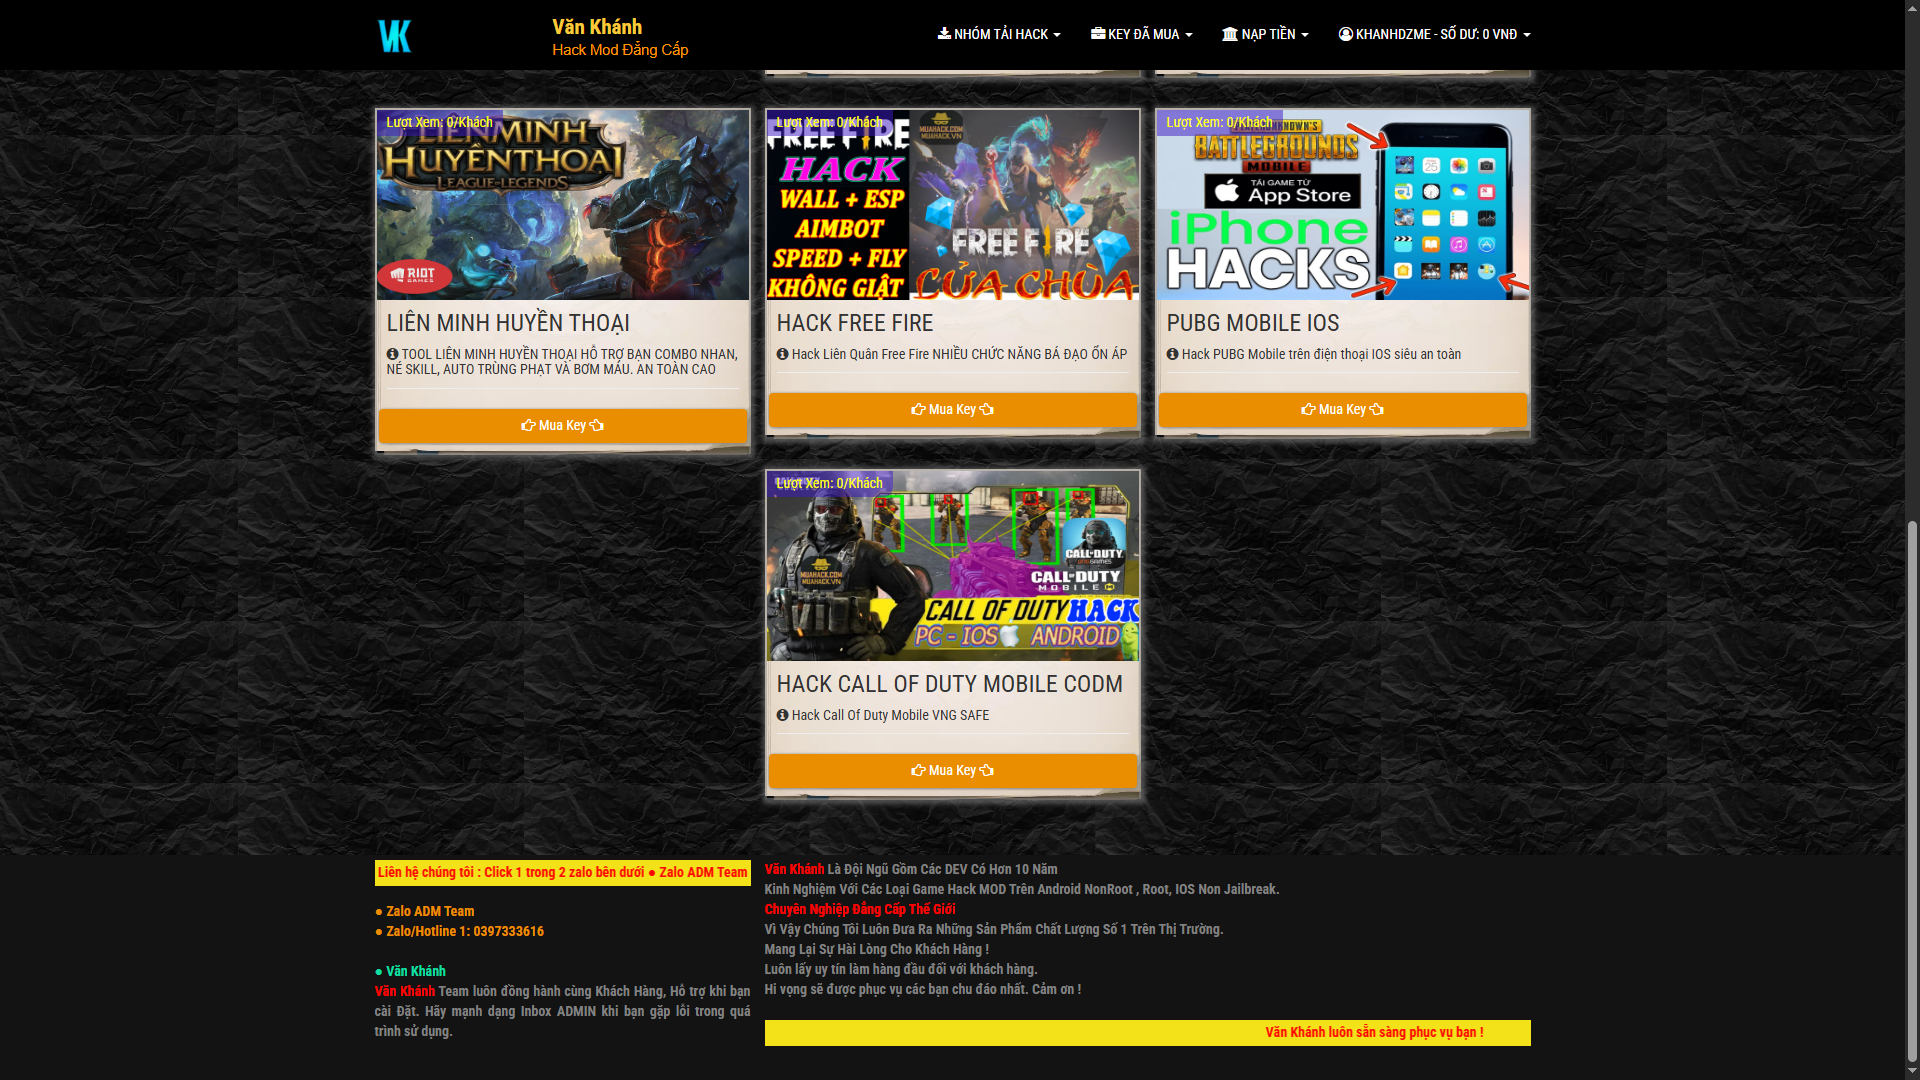Expand the Nhóm Tải Hack dropdown caret
The width and height of the screenshot is (1920, 1080).
pyautogui.click(x=1057, y=35)
